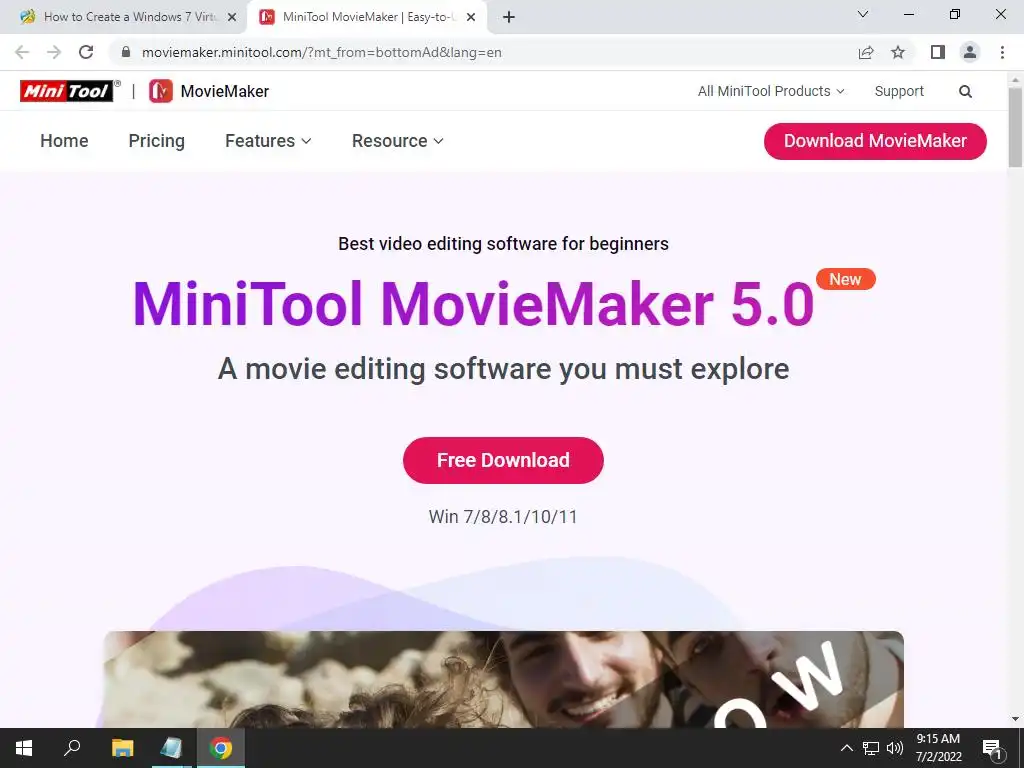Open network status tray icon
Screen dimensions: 1024x768
(871, 748)
